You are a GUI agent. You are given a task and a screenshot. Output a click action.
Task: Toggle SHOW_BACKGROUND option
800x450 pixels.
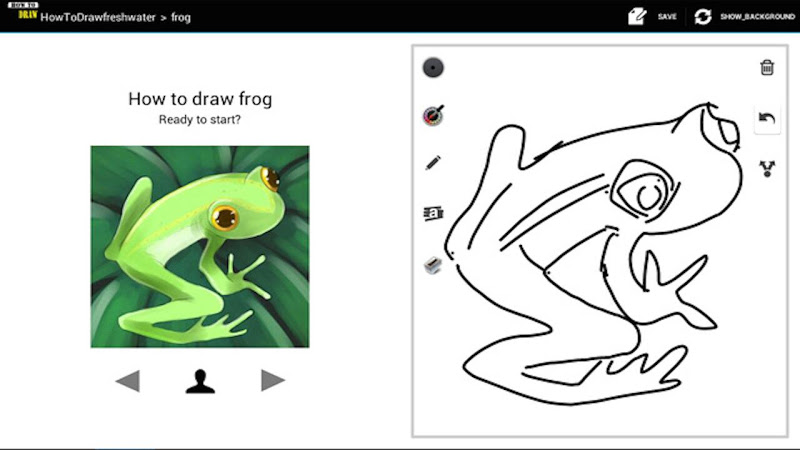(757, 17)
